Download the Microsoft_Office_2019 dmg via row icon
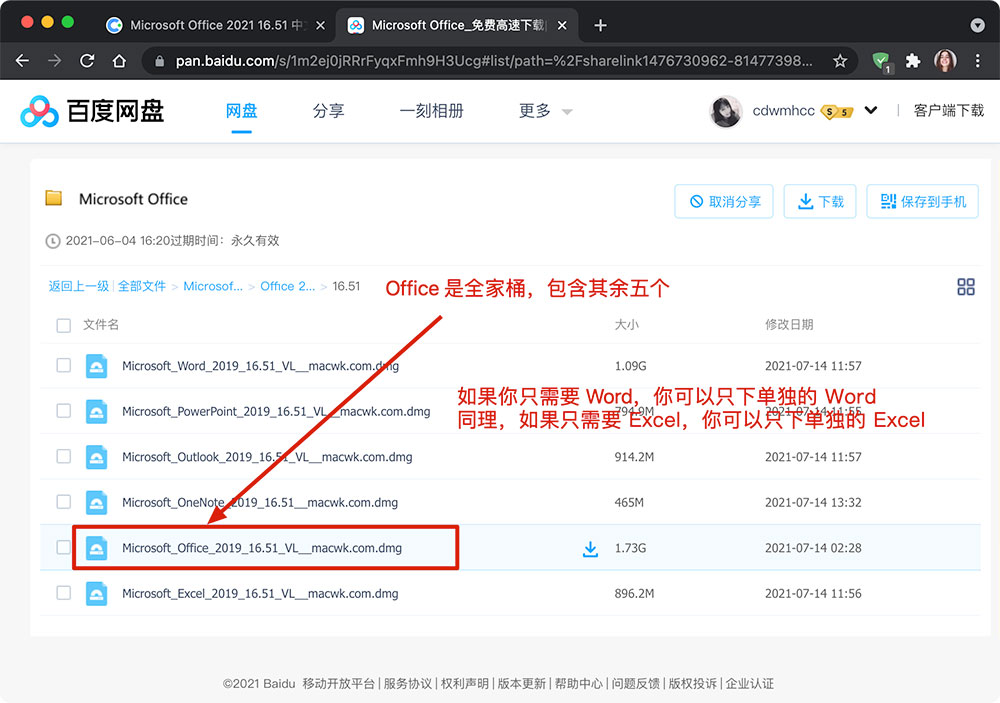Image resolution: width=1000 pixels, height=703 pixels. 591,549
